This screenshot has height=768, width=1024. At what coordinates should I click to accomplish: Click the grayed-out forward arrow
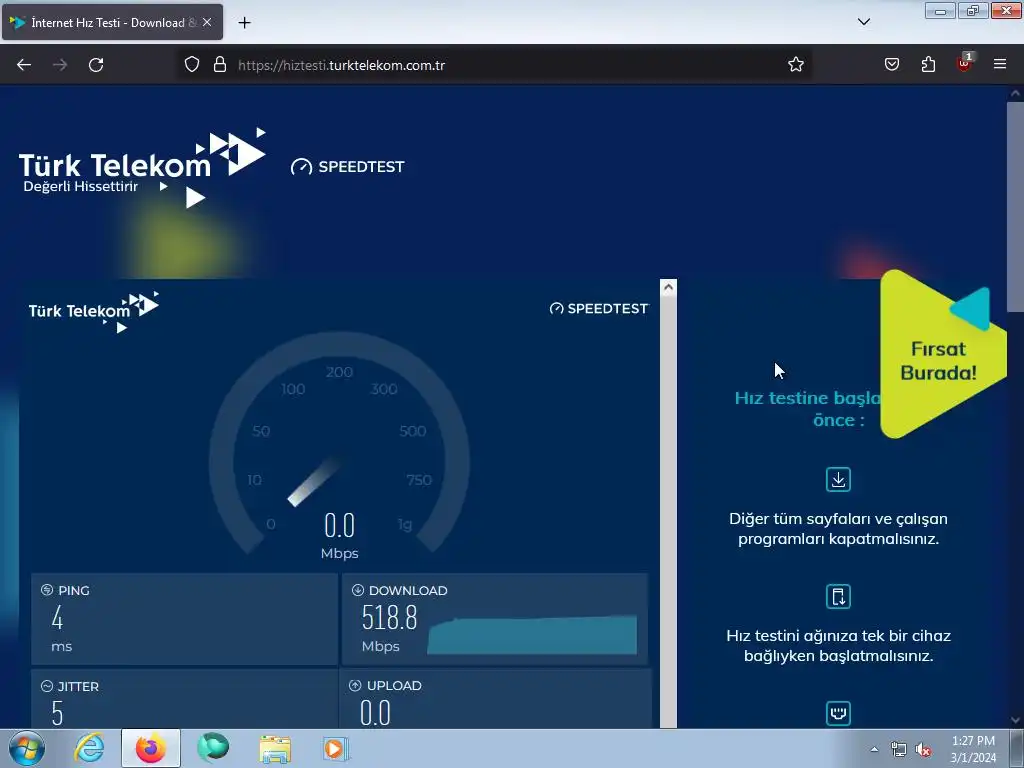pos(60,65)
